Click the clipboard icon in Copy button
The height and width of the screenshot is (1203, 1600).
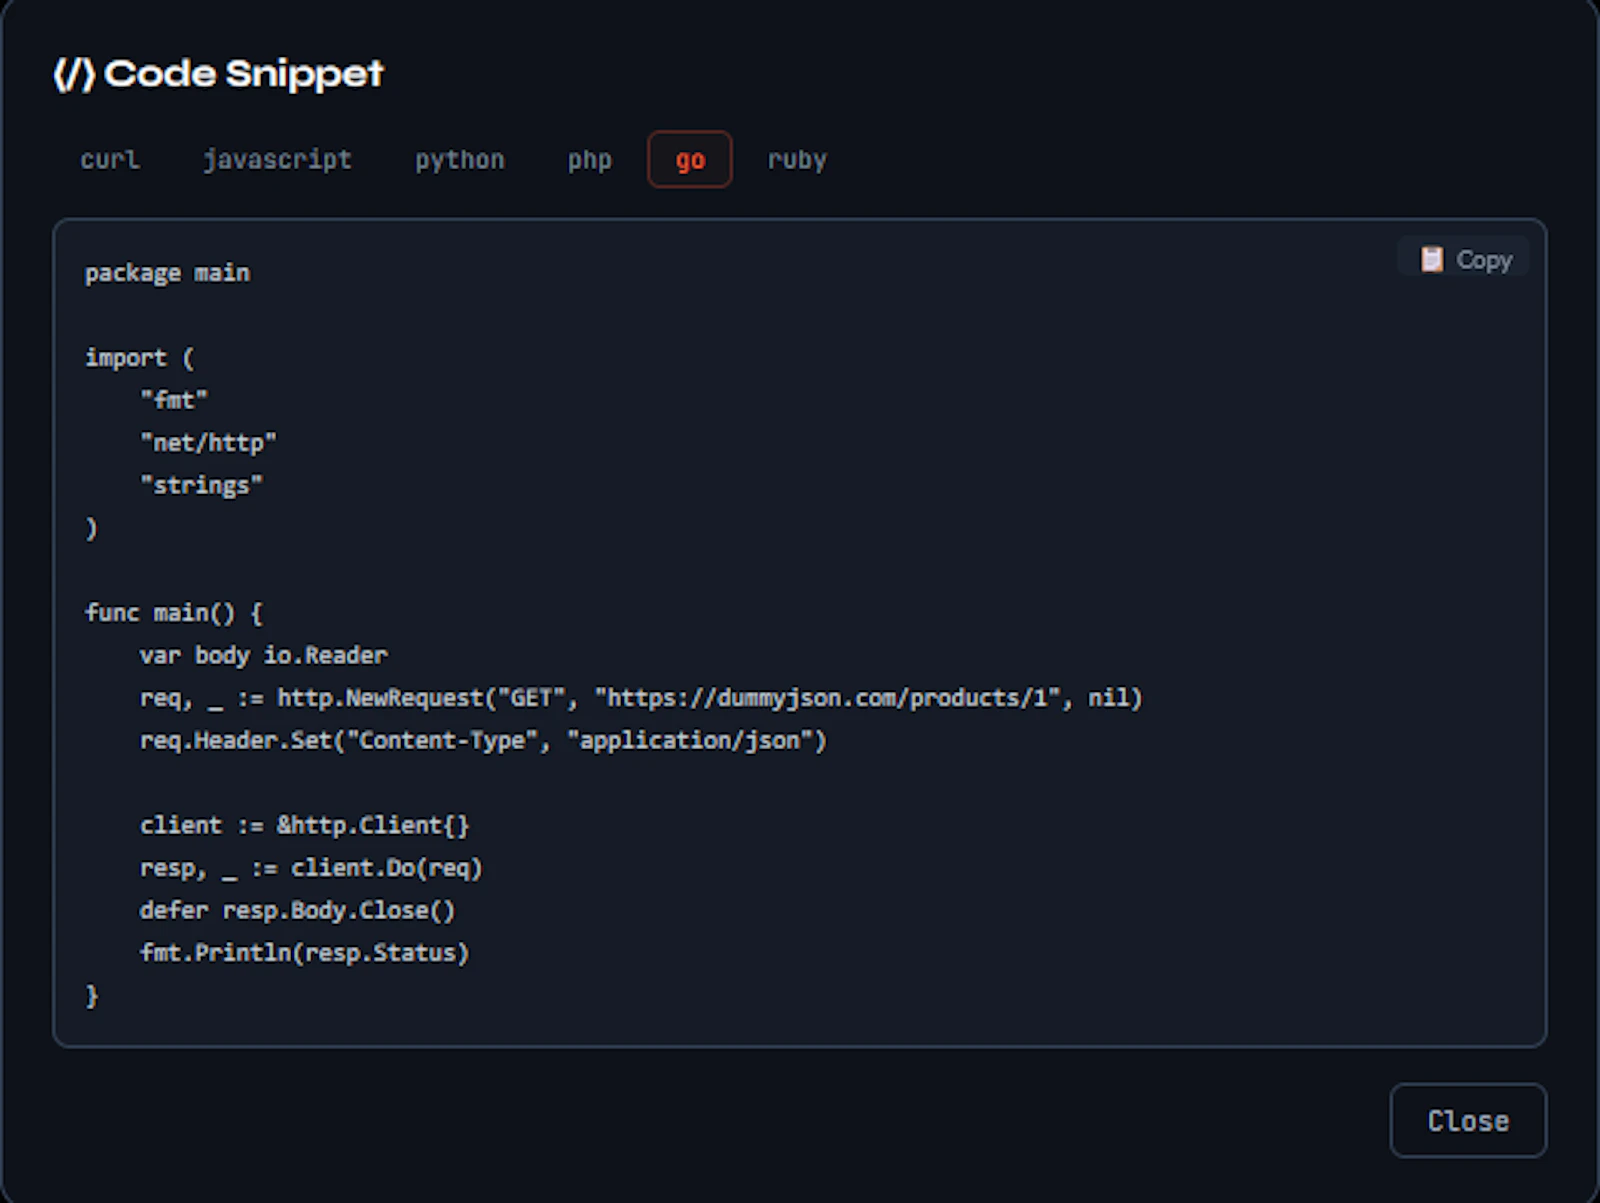[x=1432, y=260]
